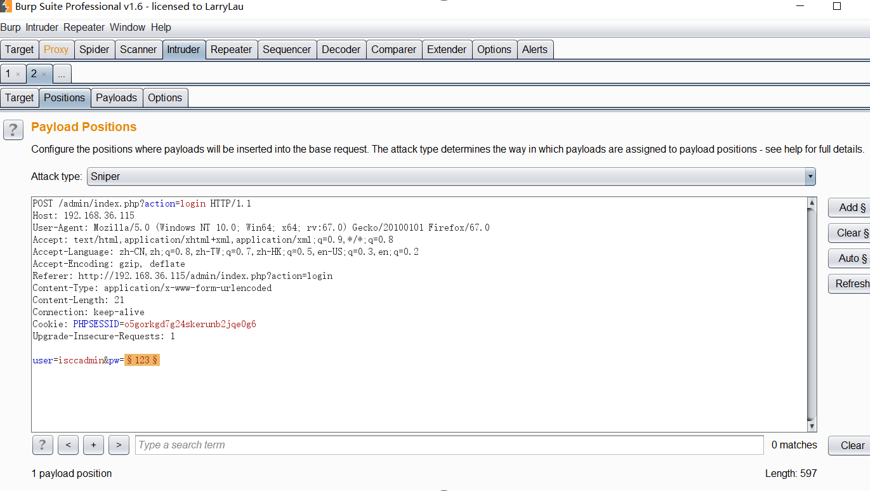Click the Accept-Encoding header line
870x491 pixels.
point(109,264)
